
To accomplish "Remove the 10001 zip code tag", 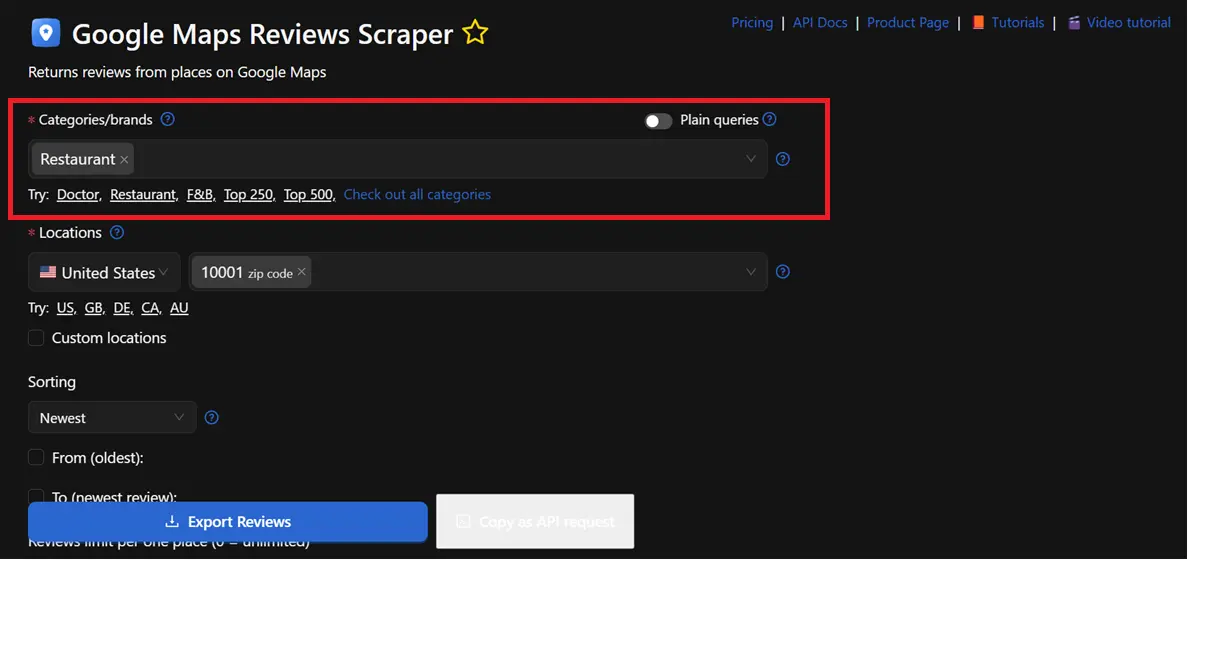I will (x=301, y=273).
